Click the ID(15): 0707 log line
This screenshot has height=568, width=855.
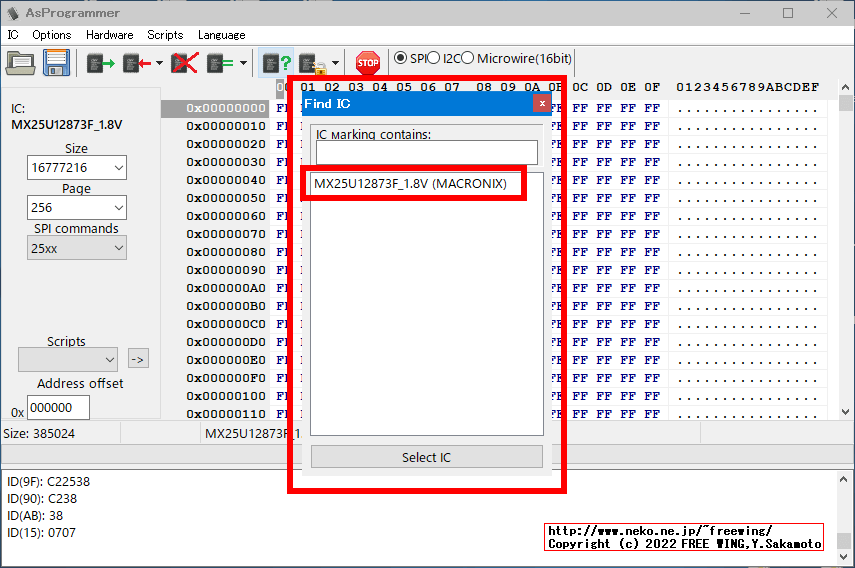(x=41, y=533)
